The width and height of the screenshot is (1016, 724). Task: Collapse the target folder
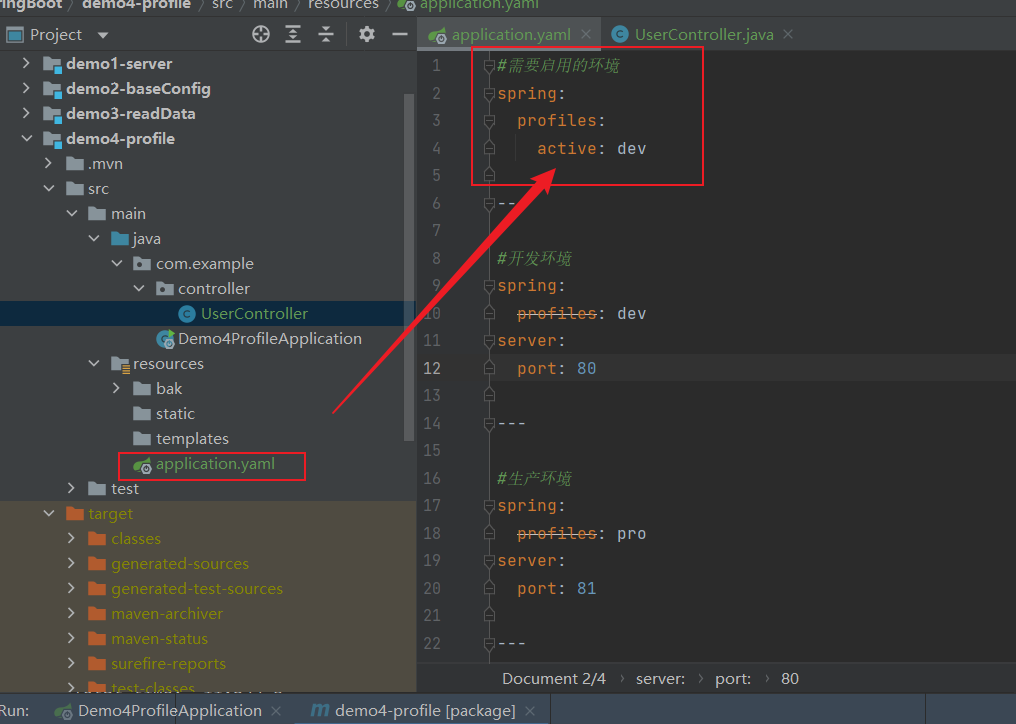point(49,513)
